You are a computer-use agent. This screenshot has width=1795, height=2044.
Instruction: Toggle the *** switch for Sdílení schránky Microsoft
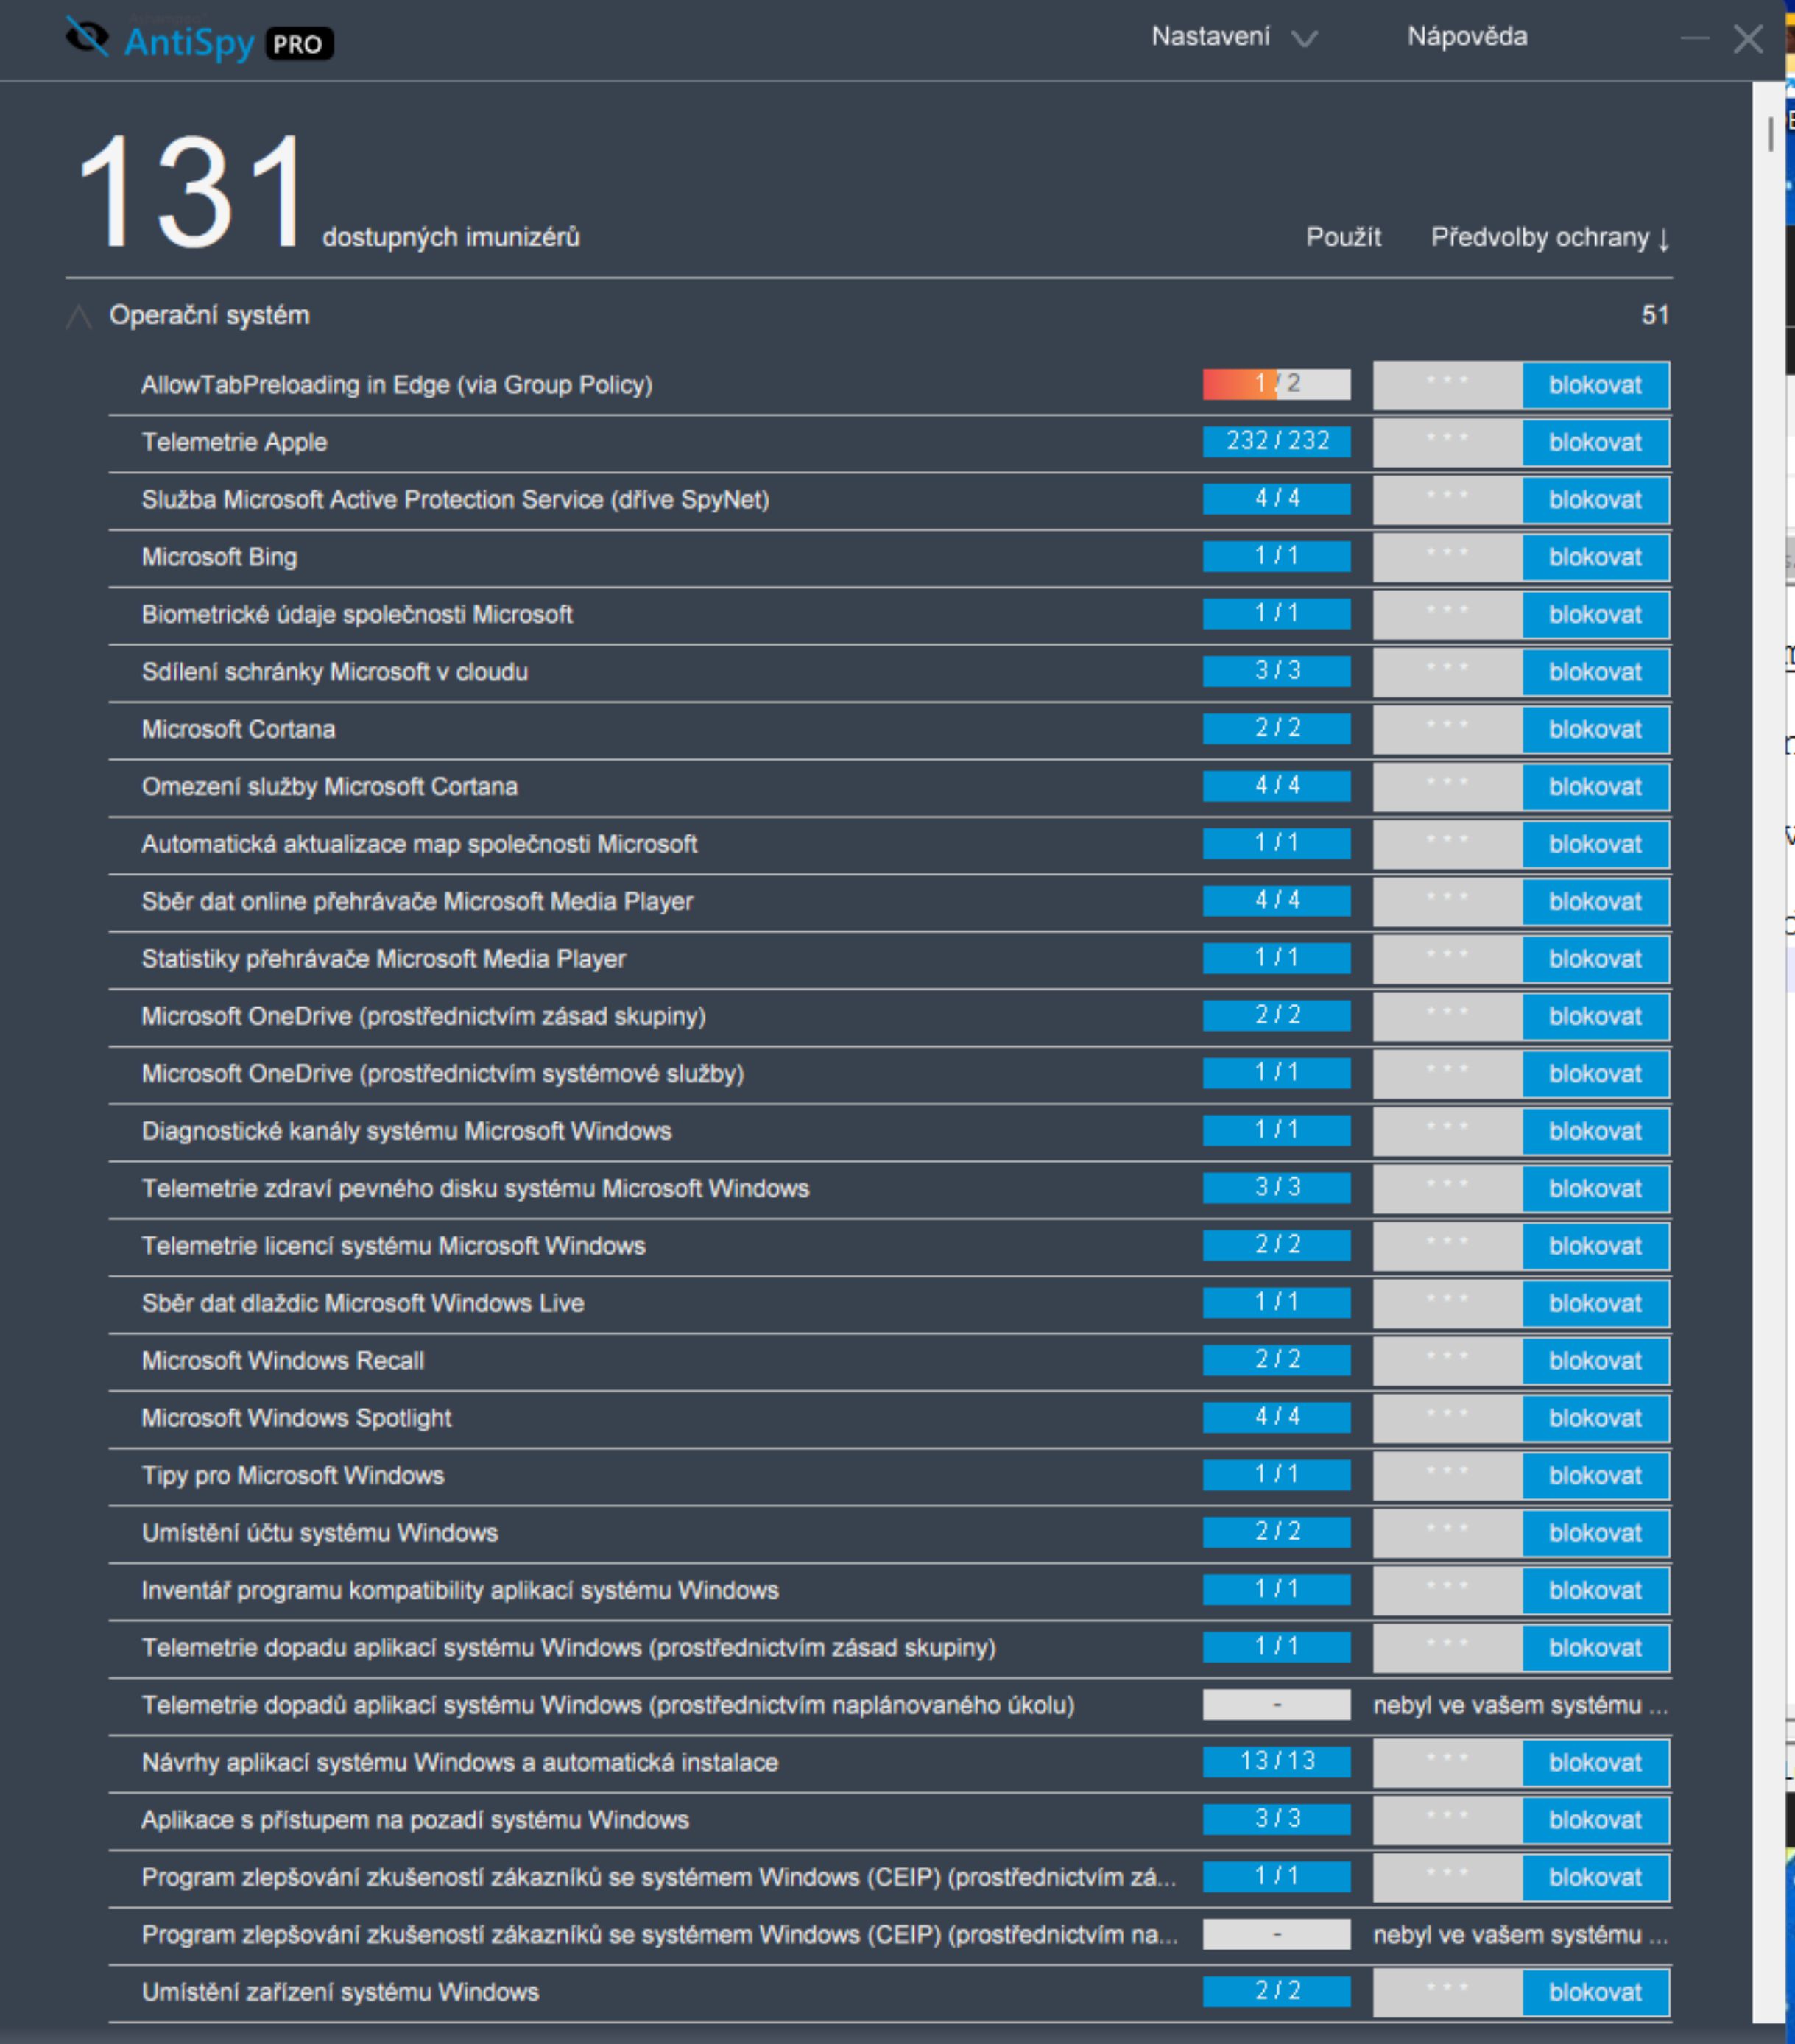pyautogui.click(x=1447, y=671)
